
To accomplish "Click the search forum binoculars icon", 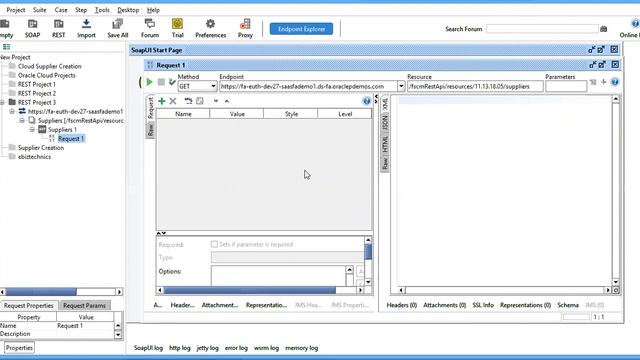I will click(604, 29).
